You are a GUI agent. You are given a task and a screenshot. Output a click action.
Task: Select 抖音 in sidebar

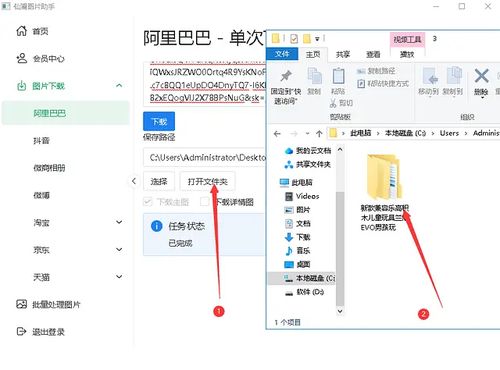click(x=41, y=141)
